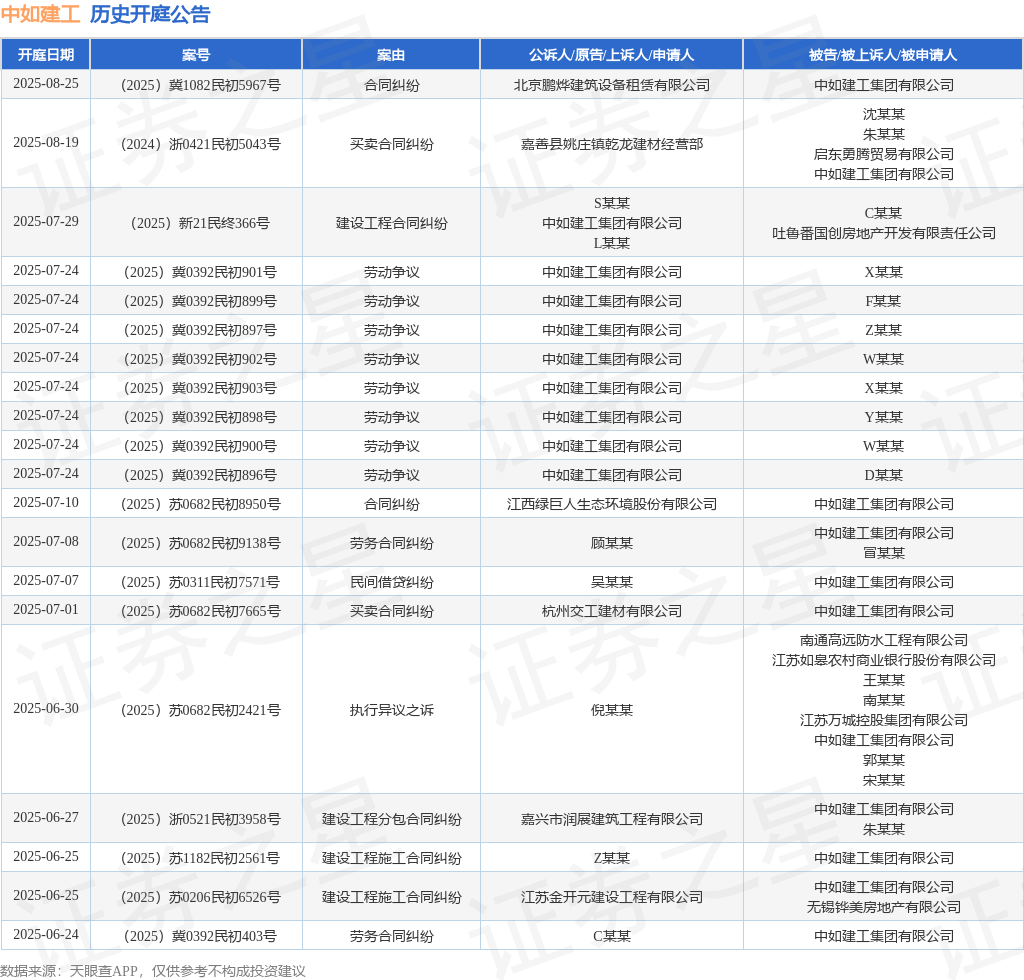Select the date 2025-06-27

tap(46, 817)
